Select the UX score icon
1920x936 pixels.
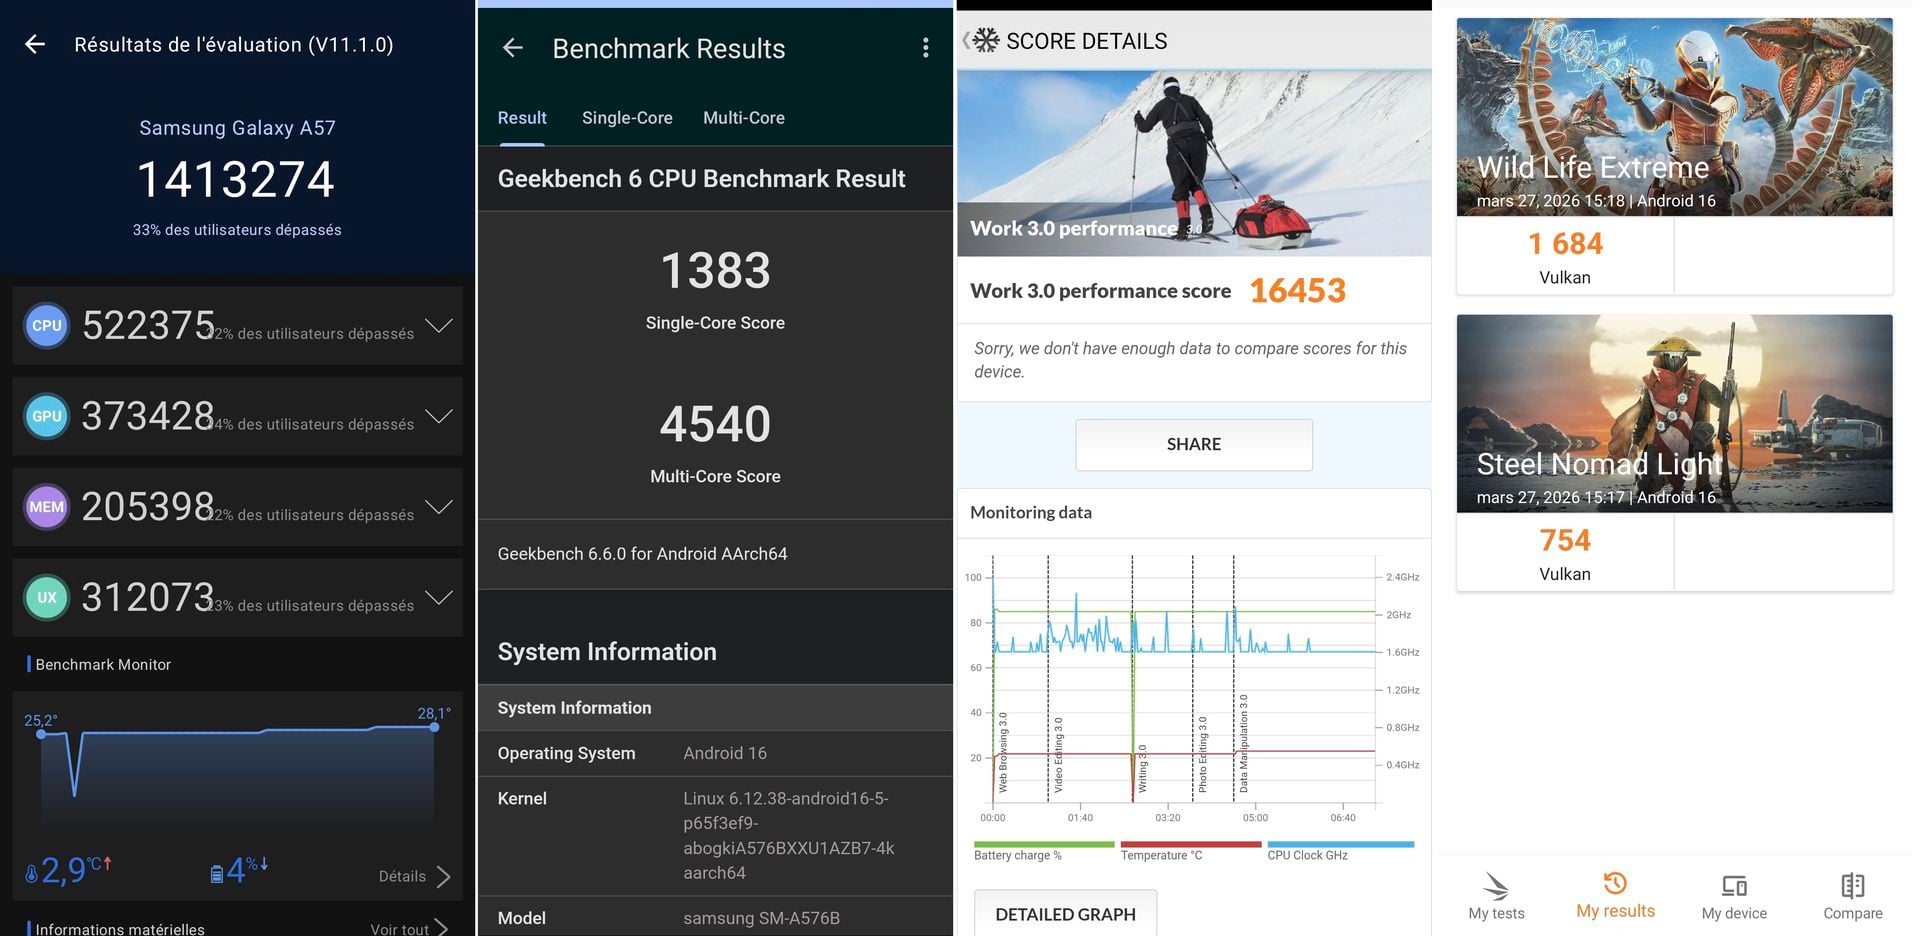pos(46,597)
